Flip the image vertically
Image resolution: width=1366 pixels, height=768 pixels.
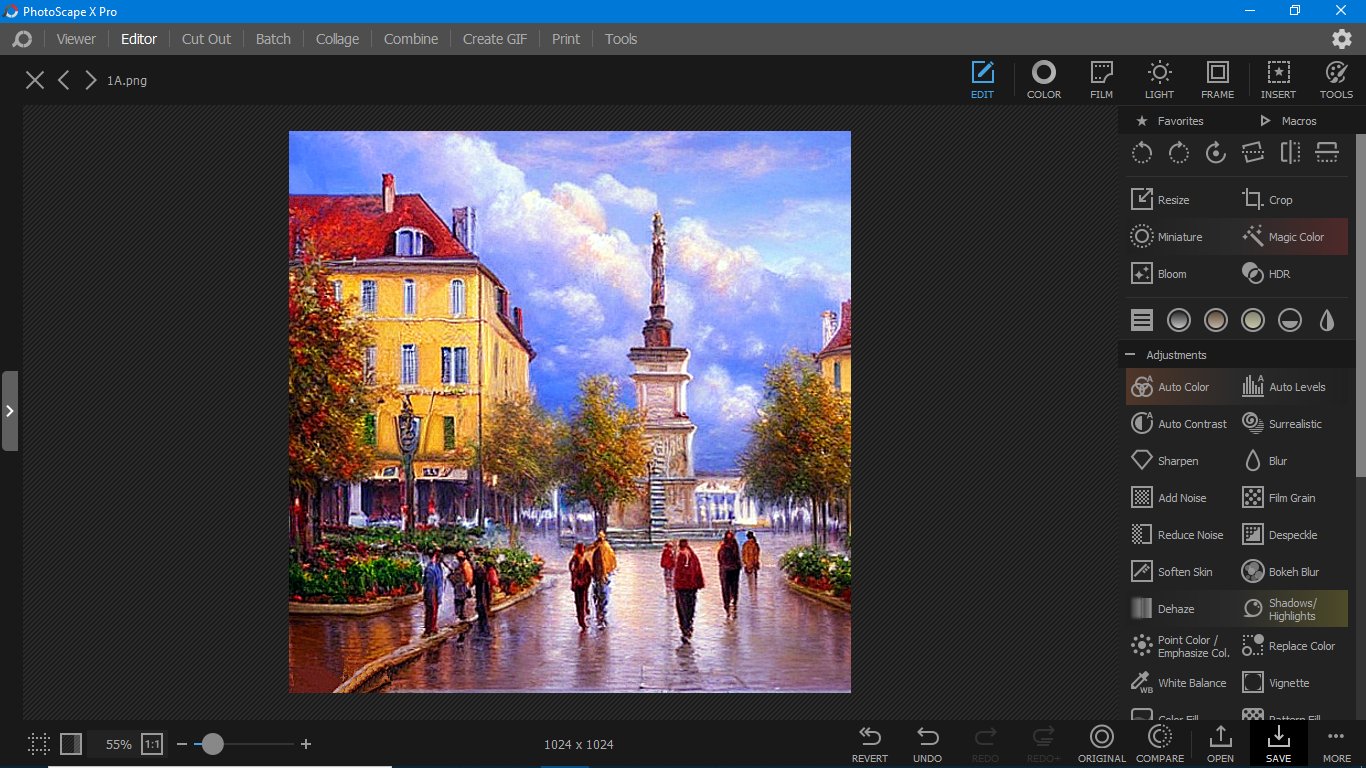[x=1327, y=153]
